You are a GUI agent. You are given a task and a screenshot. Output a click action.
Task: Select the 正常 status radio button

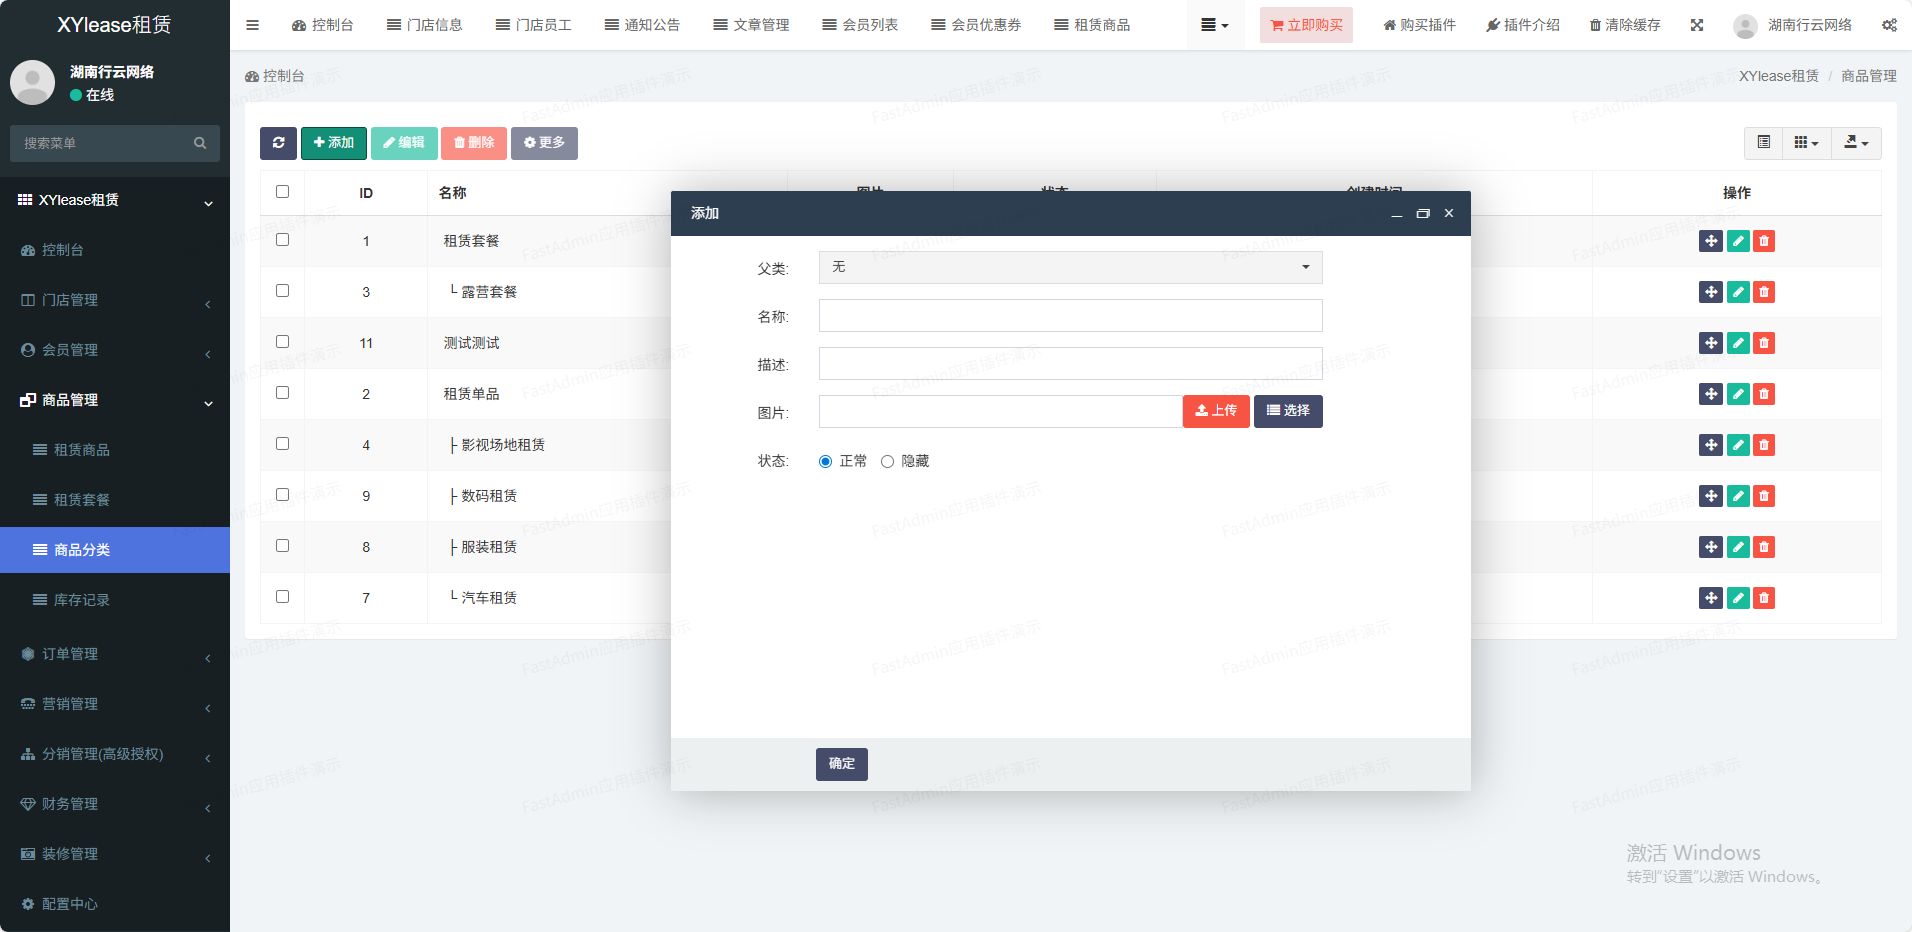coord(825,461)
